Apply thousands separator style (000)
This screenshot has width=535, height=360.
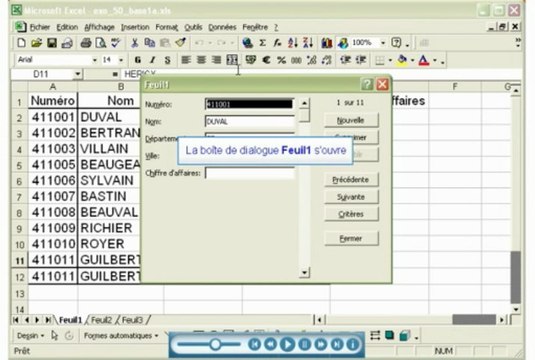(x=296, y=60)
